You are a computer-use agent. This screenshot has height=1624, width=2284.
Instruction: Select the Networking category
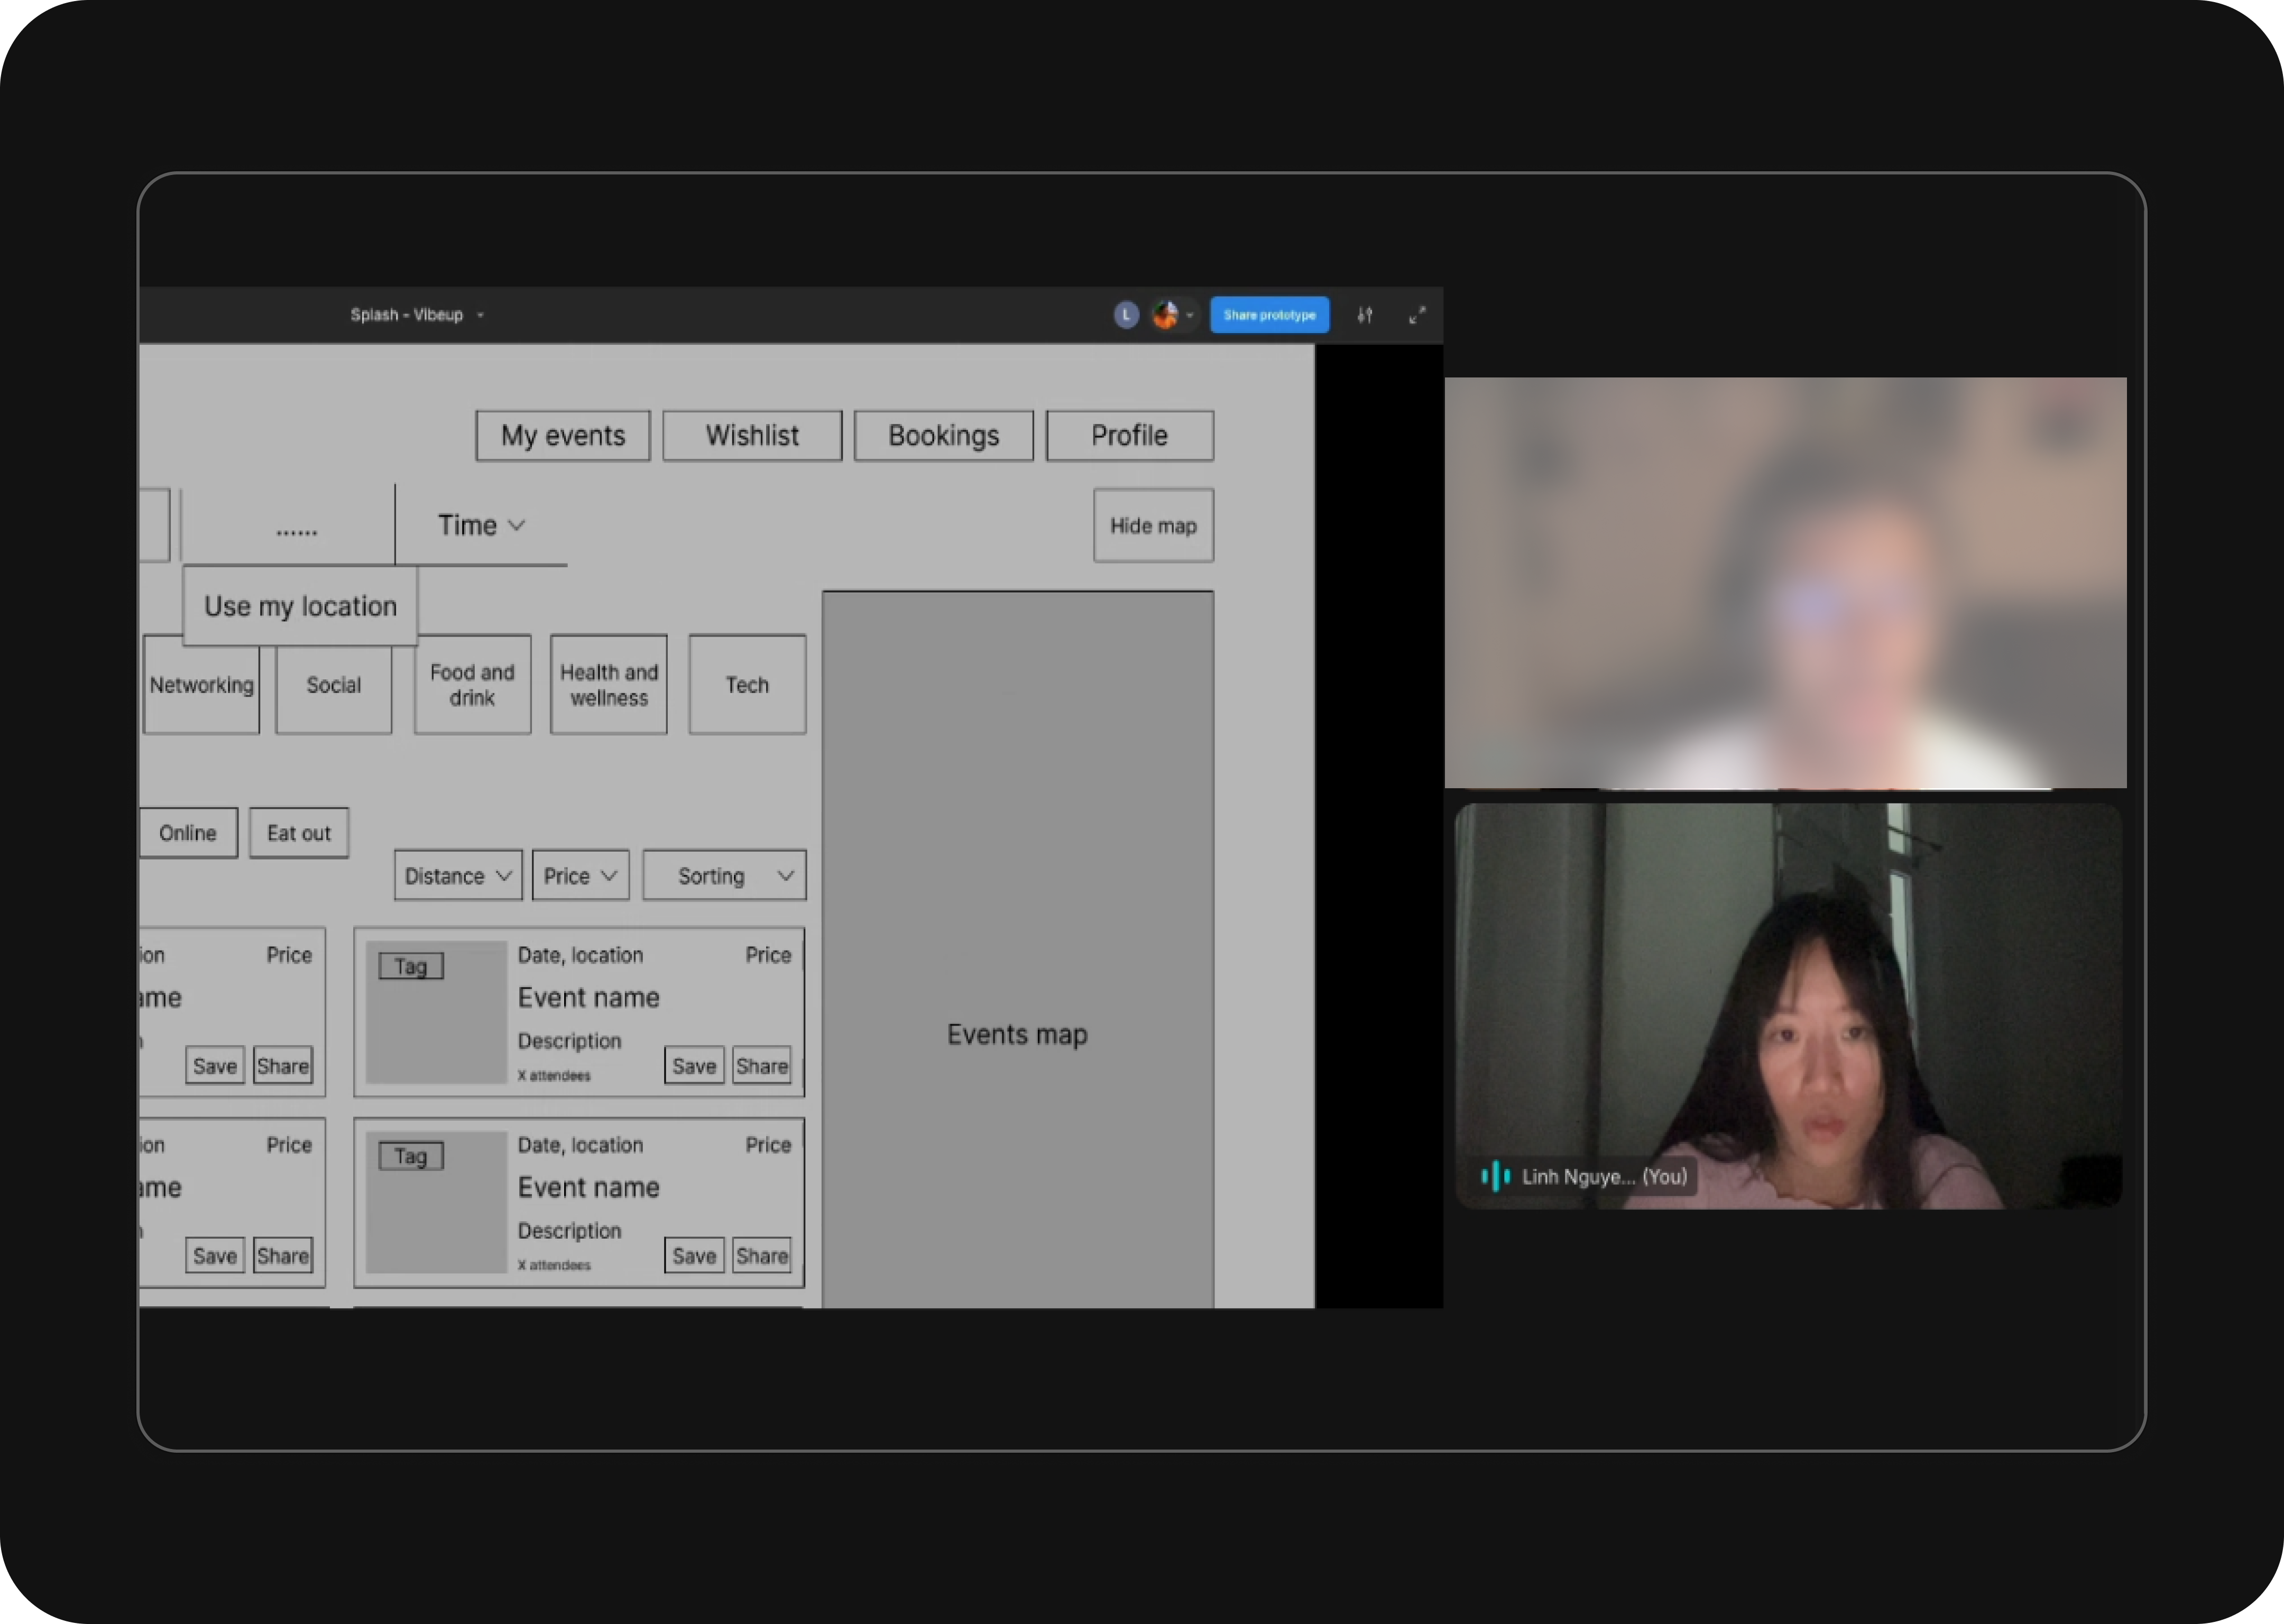(x=201, y=685)
